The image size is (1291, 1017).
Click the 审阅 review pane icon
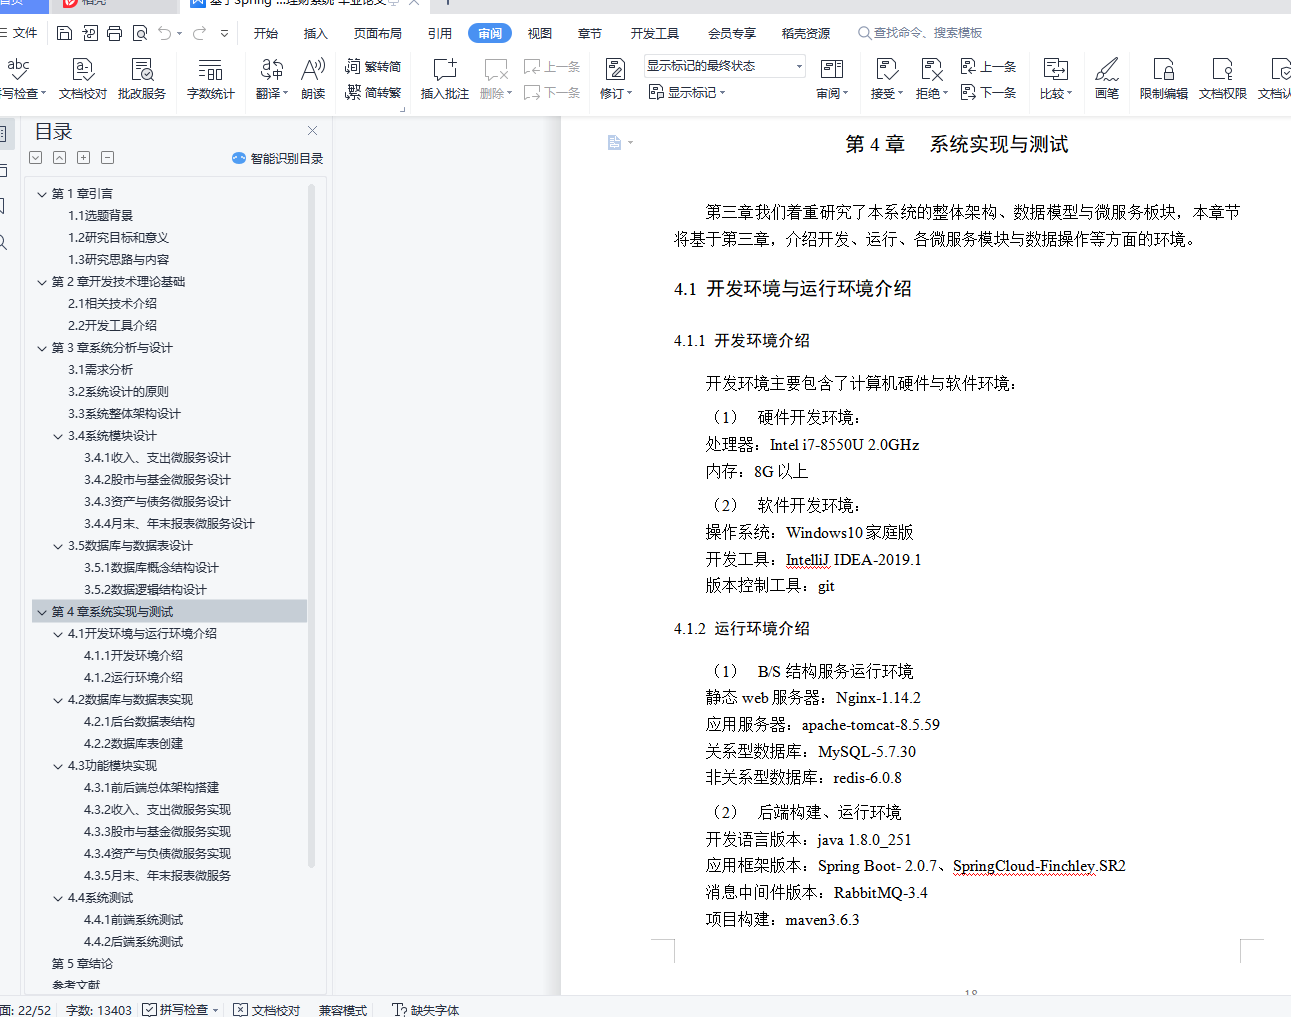click(x=831, y=69)
